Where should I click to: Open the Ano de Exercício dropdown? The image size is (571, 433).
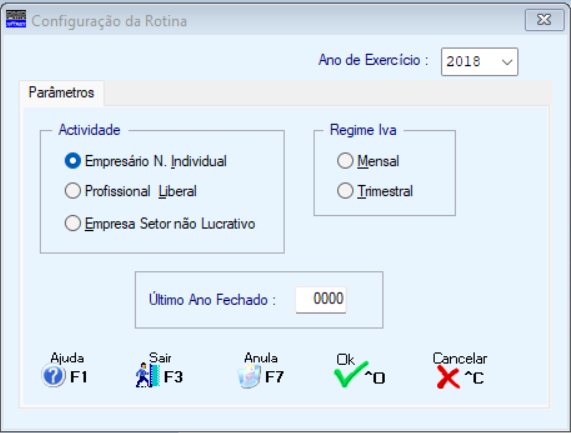(x=507, y=62)
